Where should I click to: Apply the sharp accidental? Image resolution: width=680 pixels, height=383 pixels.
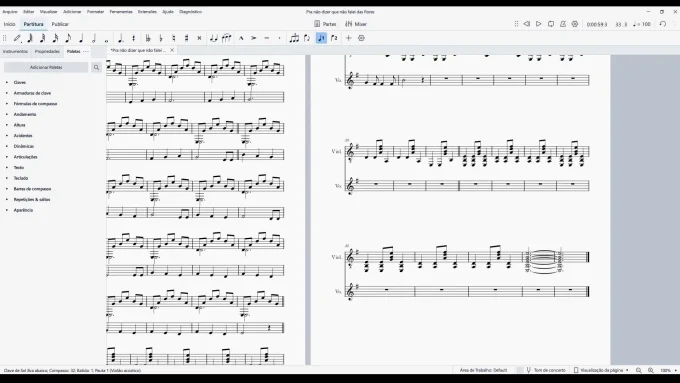pyautogui.click(x=186, y=38)
